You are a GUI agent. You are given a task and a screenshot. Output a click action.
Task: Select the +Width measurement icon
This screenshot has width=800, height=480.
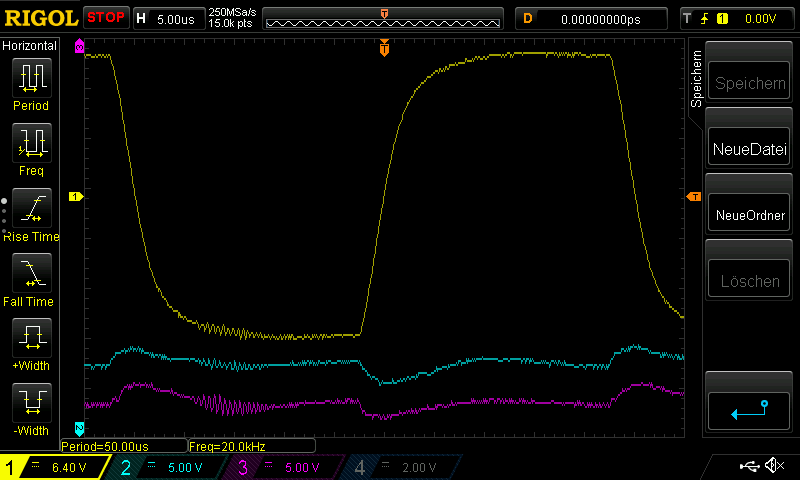click(x=32, y=338)
